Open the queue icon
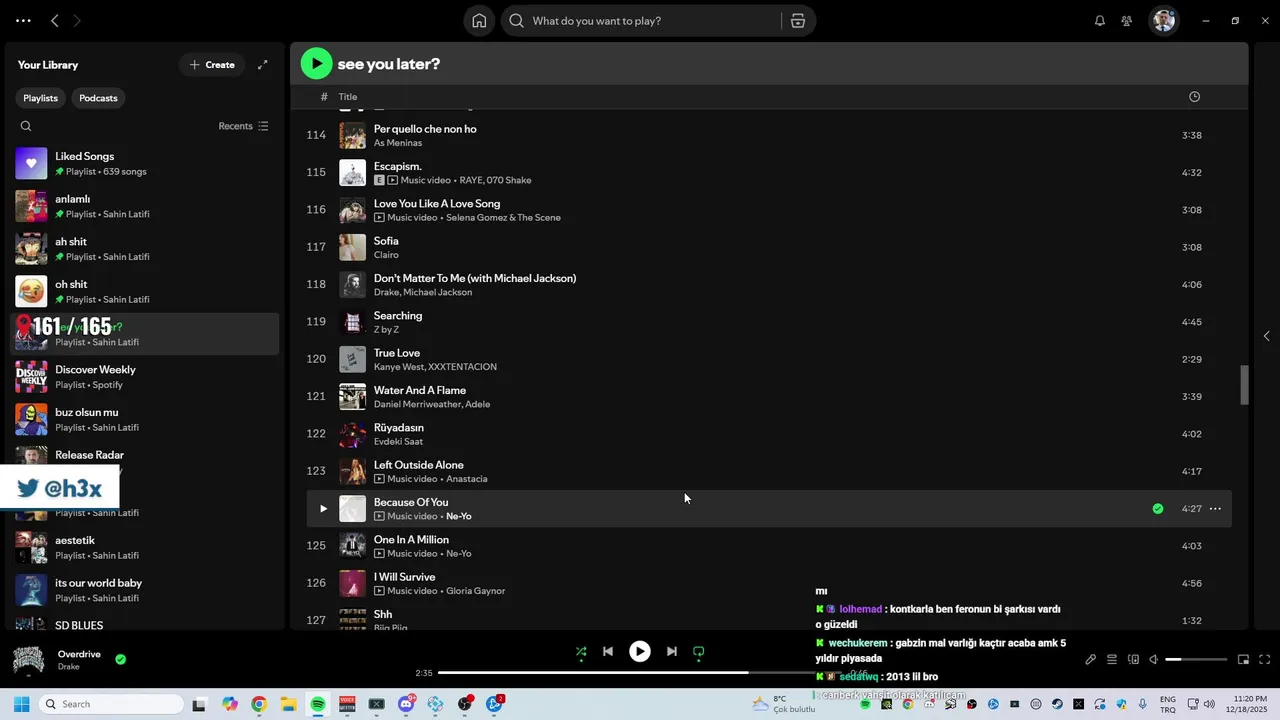 (x=1112, y=660)
